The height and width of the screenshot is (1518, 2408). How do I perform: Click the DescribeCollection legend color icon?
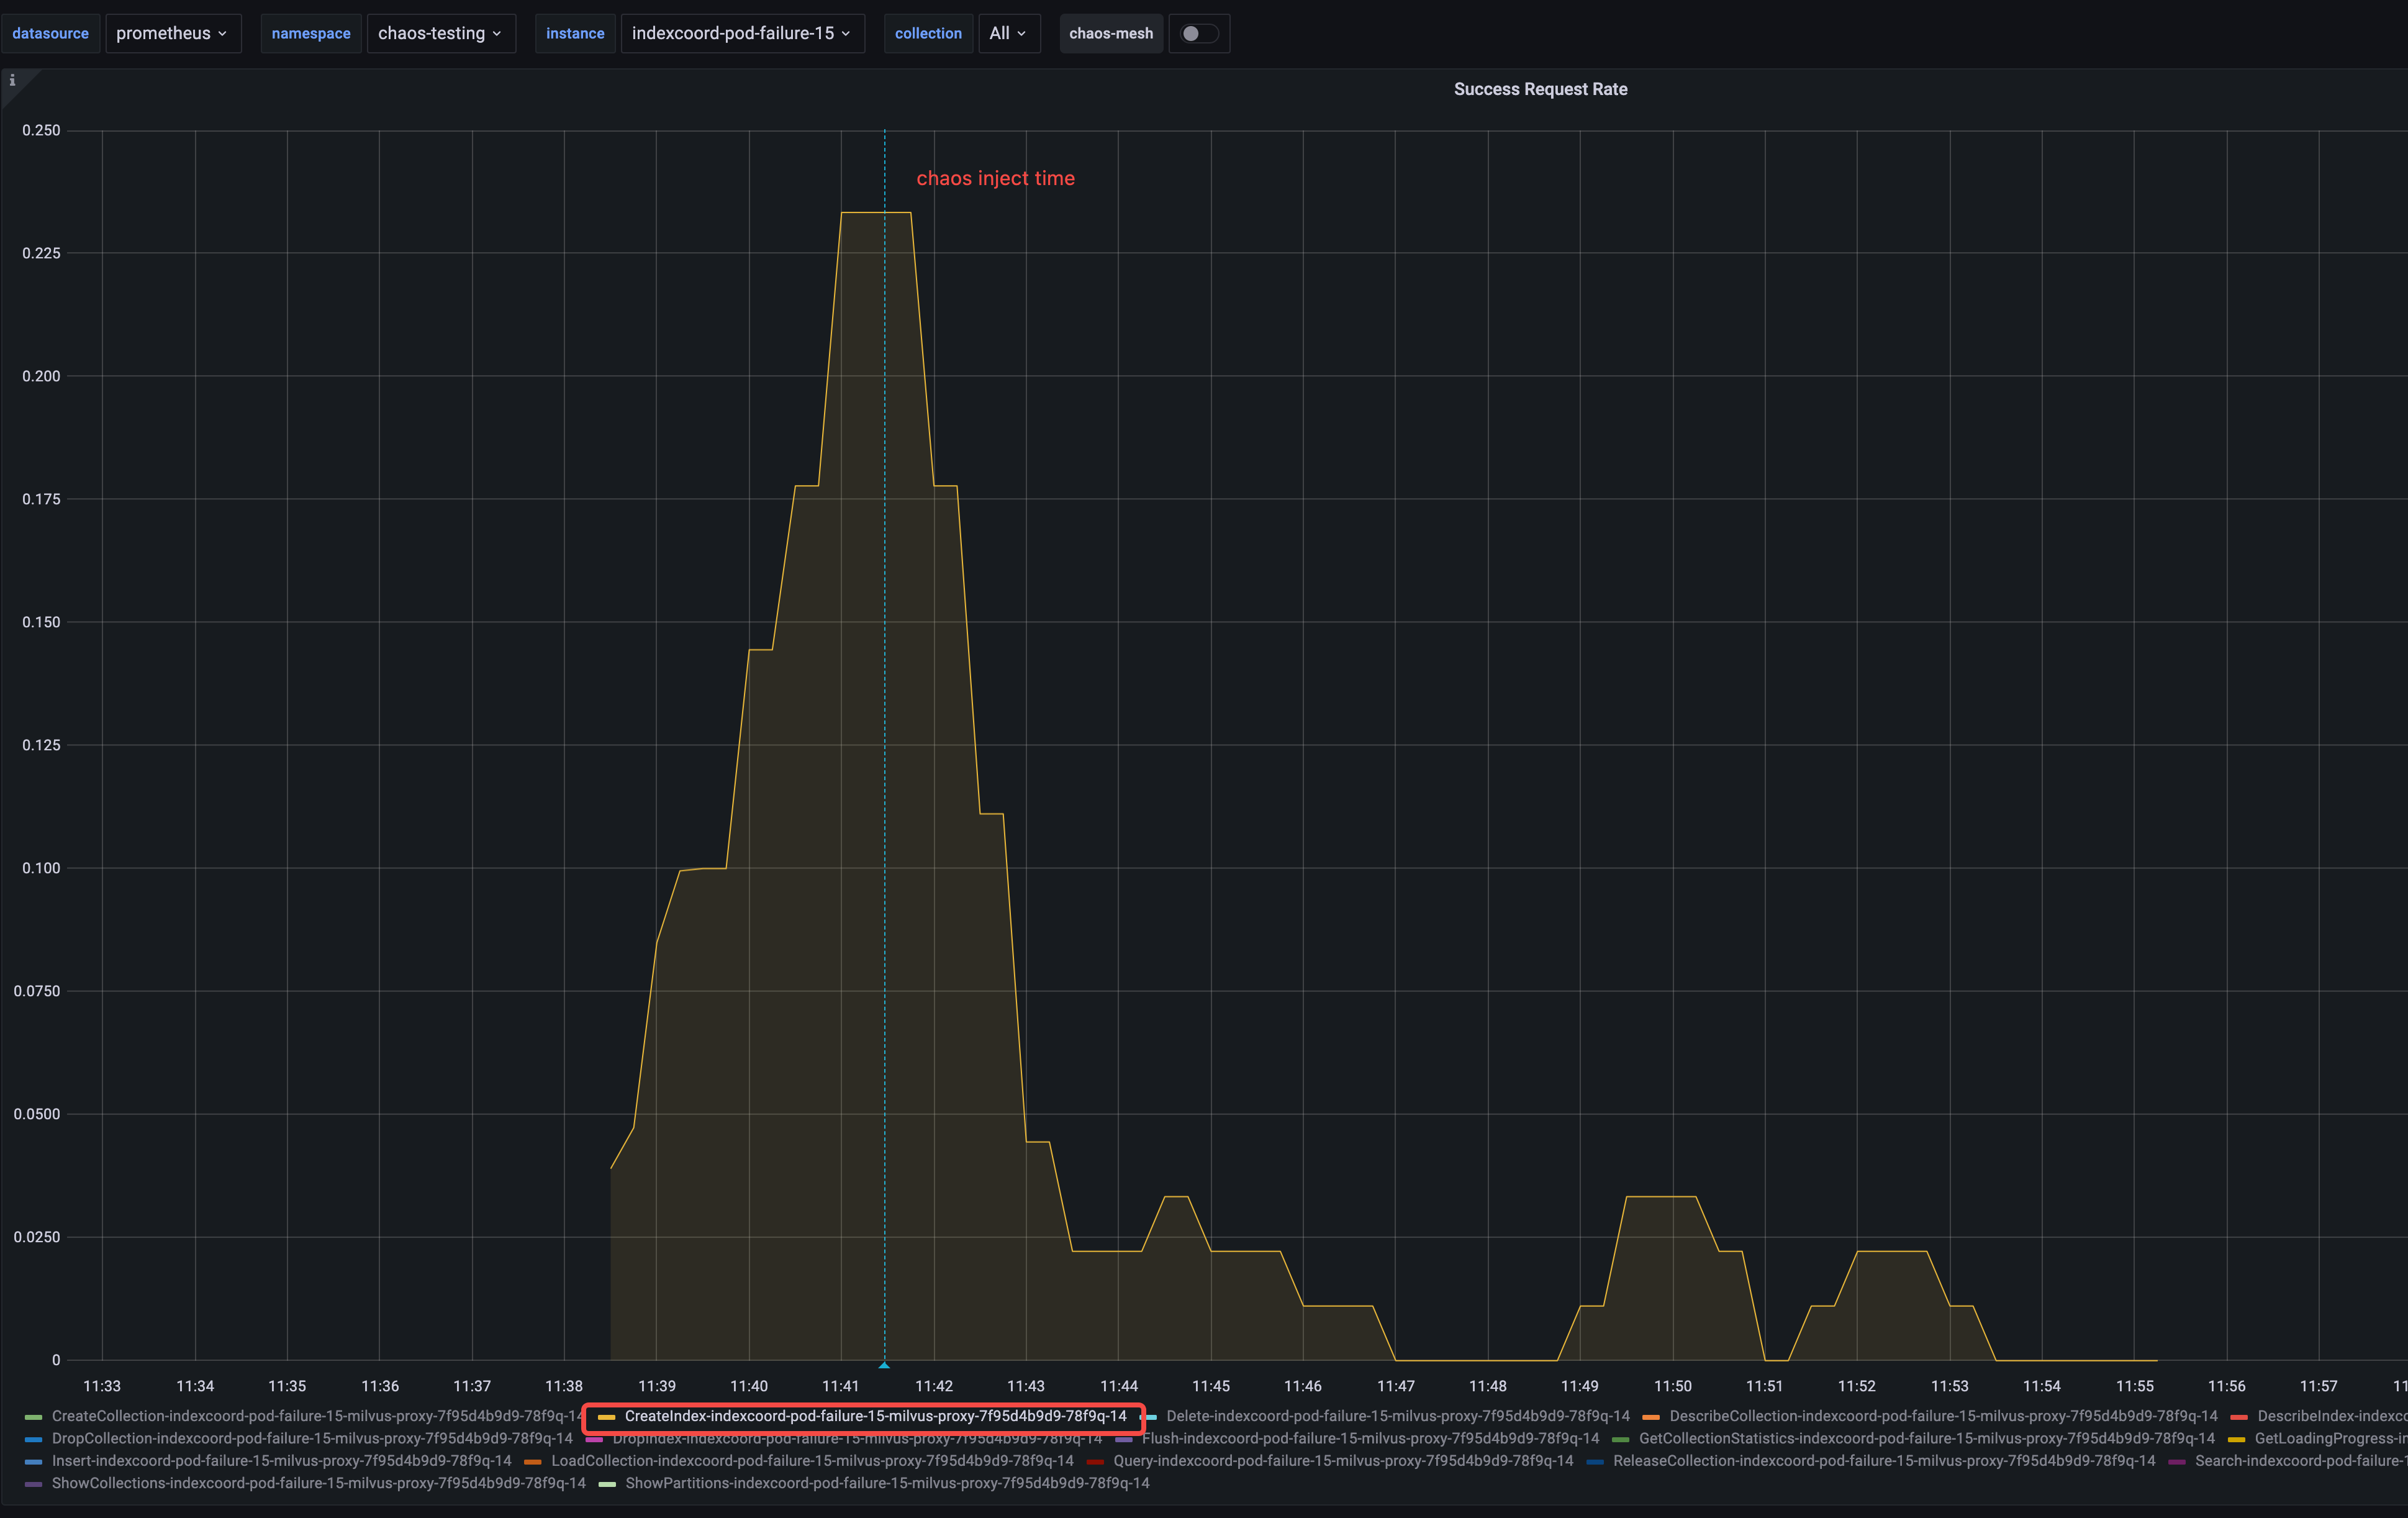click(x=1650, y=1417)
